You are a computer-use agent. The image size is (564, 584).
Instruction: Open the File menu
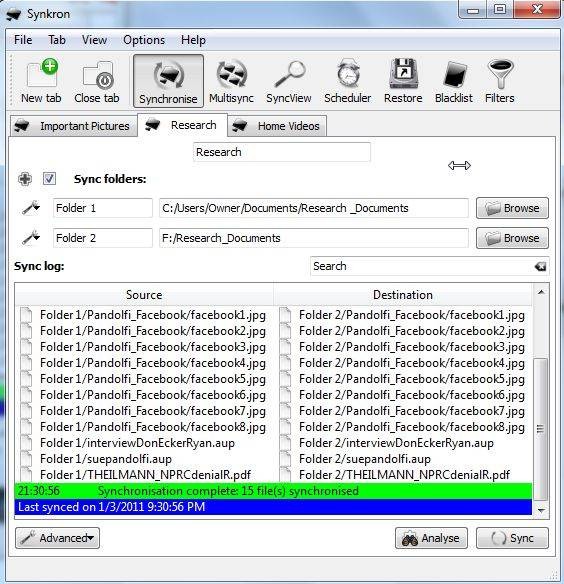[x=23, y=40]
